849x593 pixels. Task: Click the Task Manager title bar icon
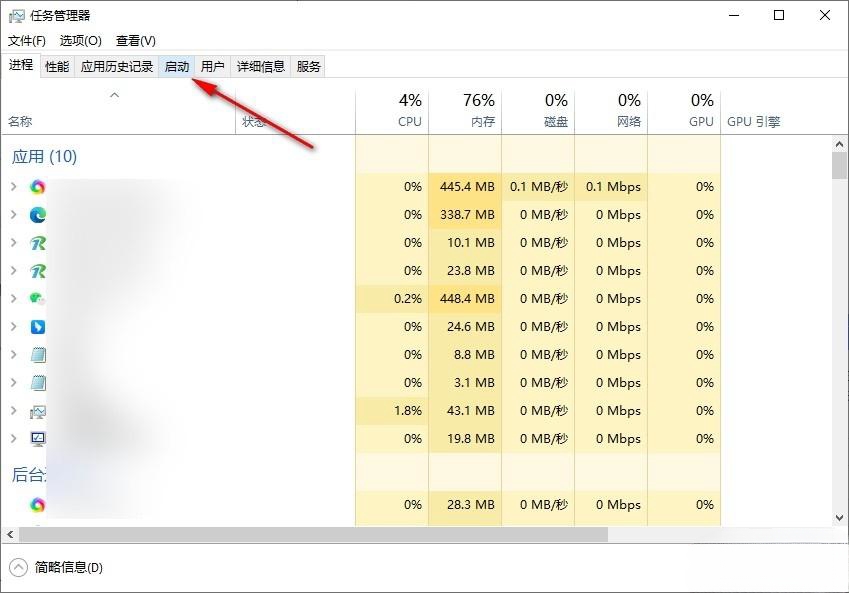click(x=16, y=16)
